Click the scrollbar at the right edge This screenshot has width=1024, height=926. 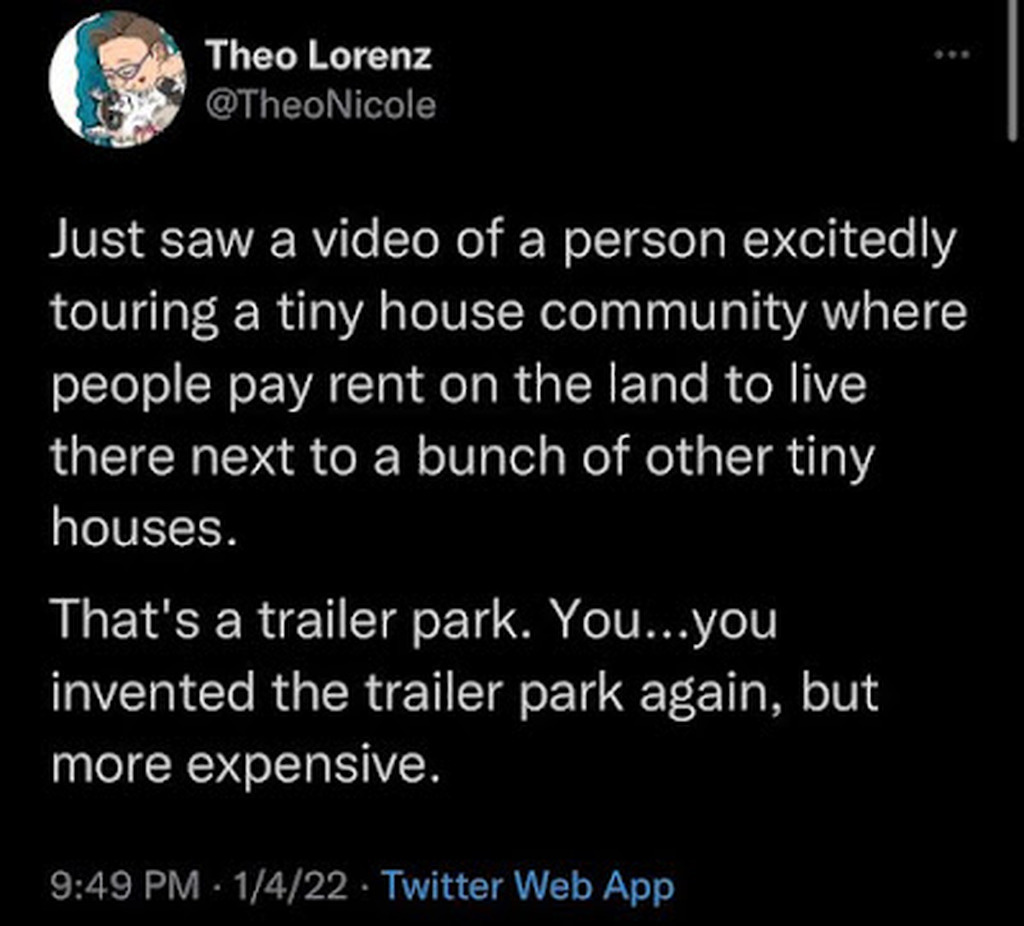(1013, 70)
